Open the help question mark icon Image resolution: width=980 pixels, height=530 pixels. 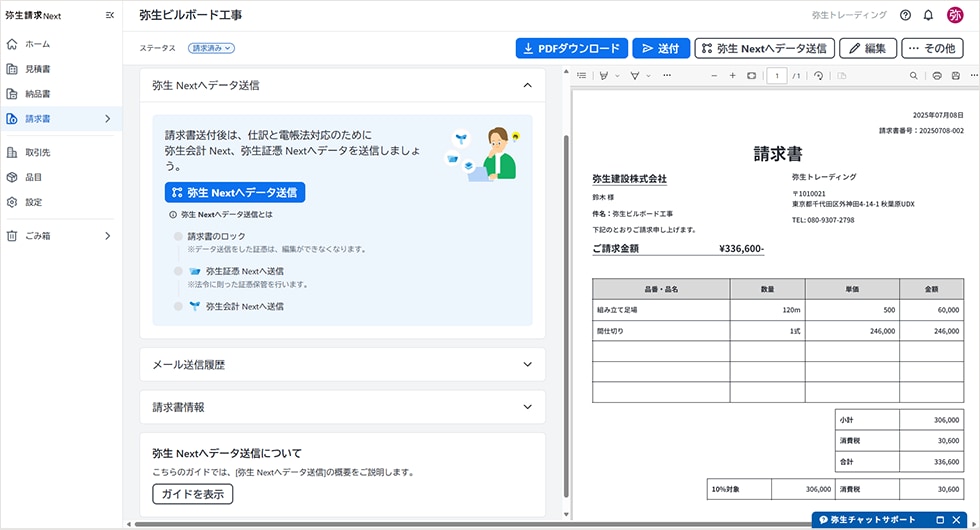pos(905,15)
